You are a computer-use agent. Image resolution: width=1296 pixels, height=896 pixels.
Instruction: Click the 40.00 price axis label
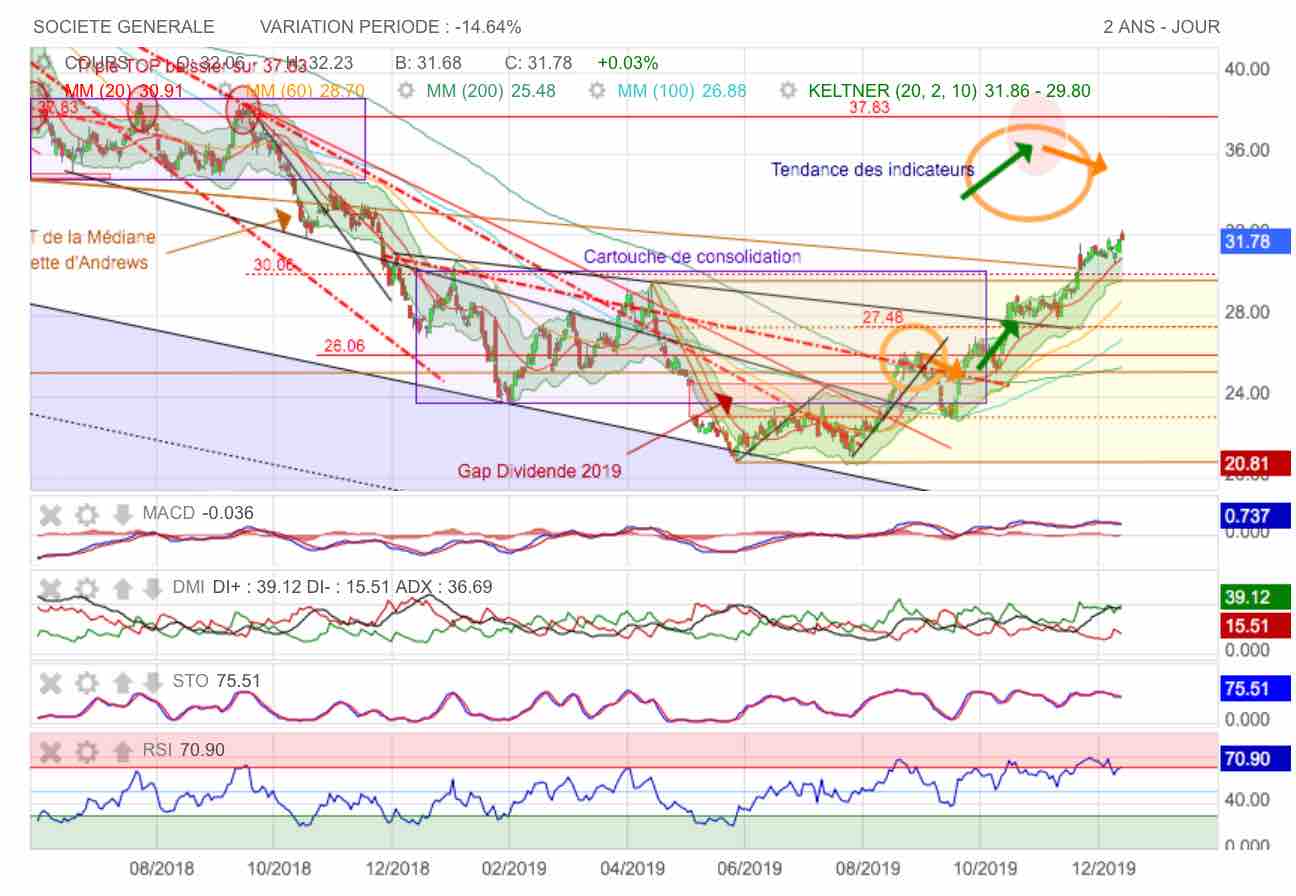coord(1248,70)
